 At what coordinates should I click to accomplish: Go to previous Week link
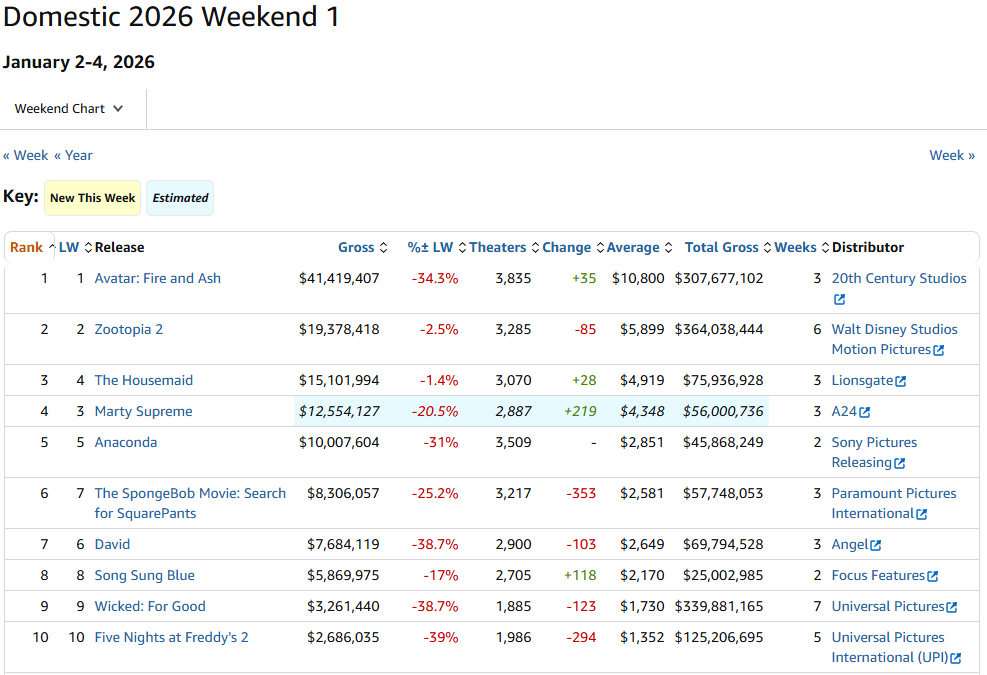pos(26,155)
